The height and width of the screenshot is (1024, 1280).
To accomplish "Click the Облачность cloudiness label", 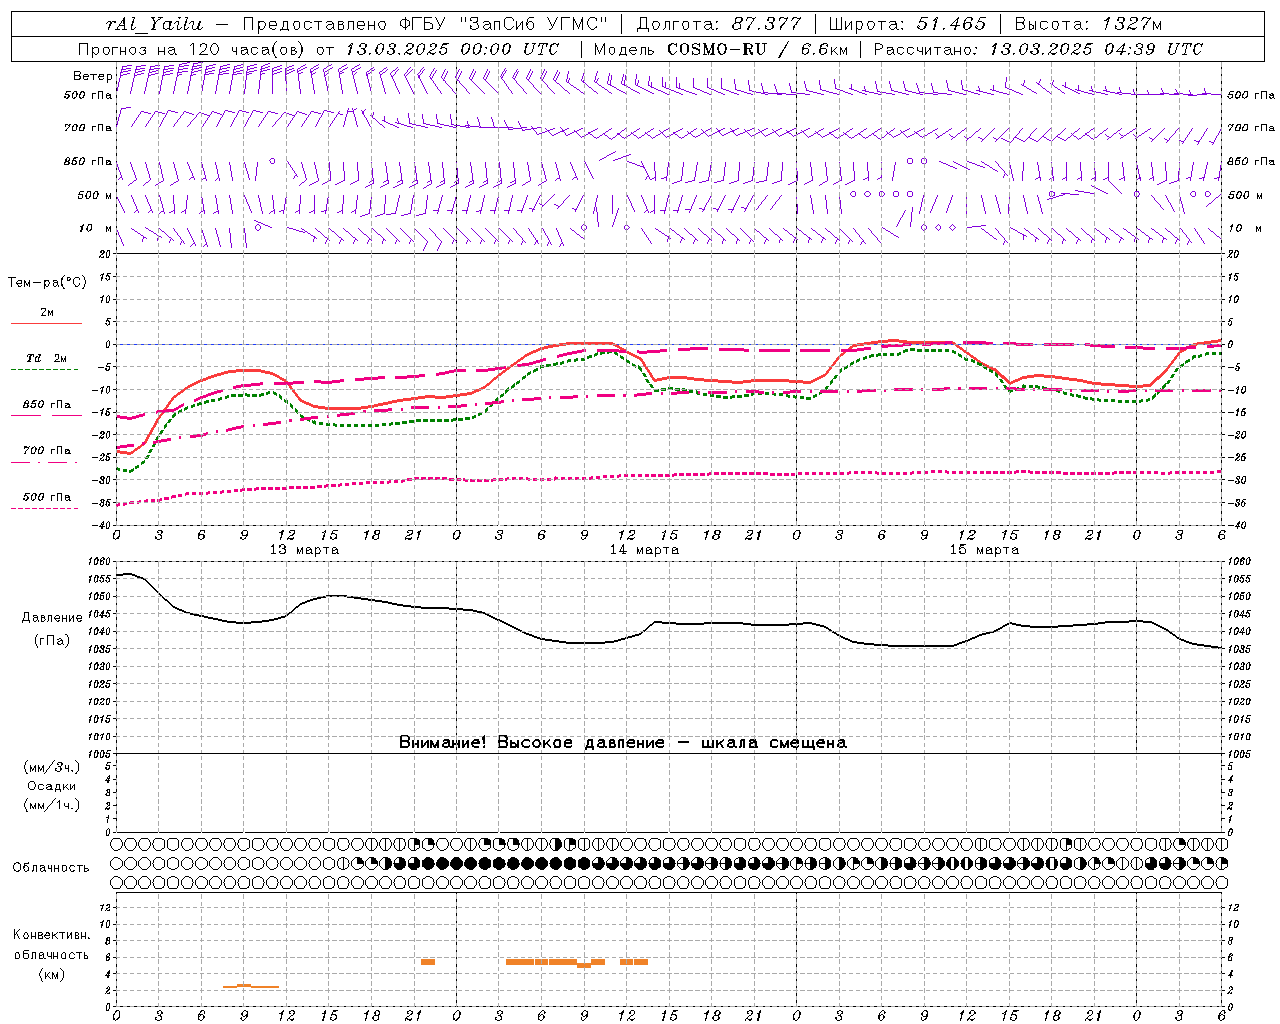I will pyautogui.click(x=51, y=868).
